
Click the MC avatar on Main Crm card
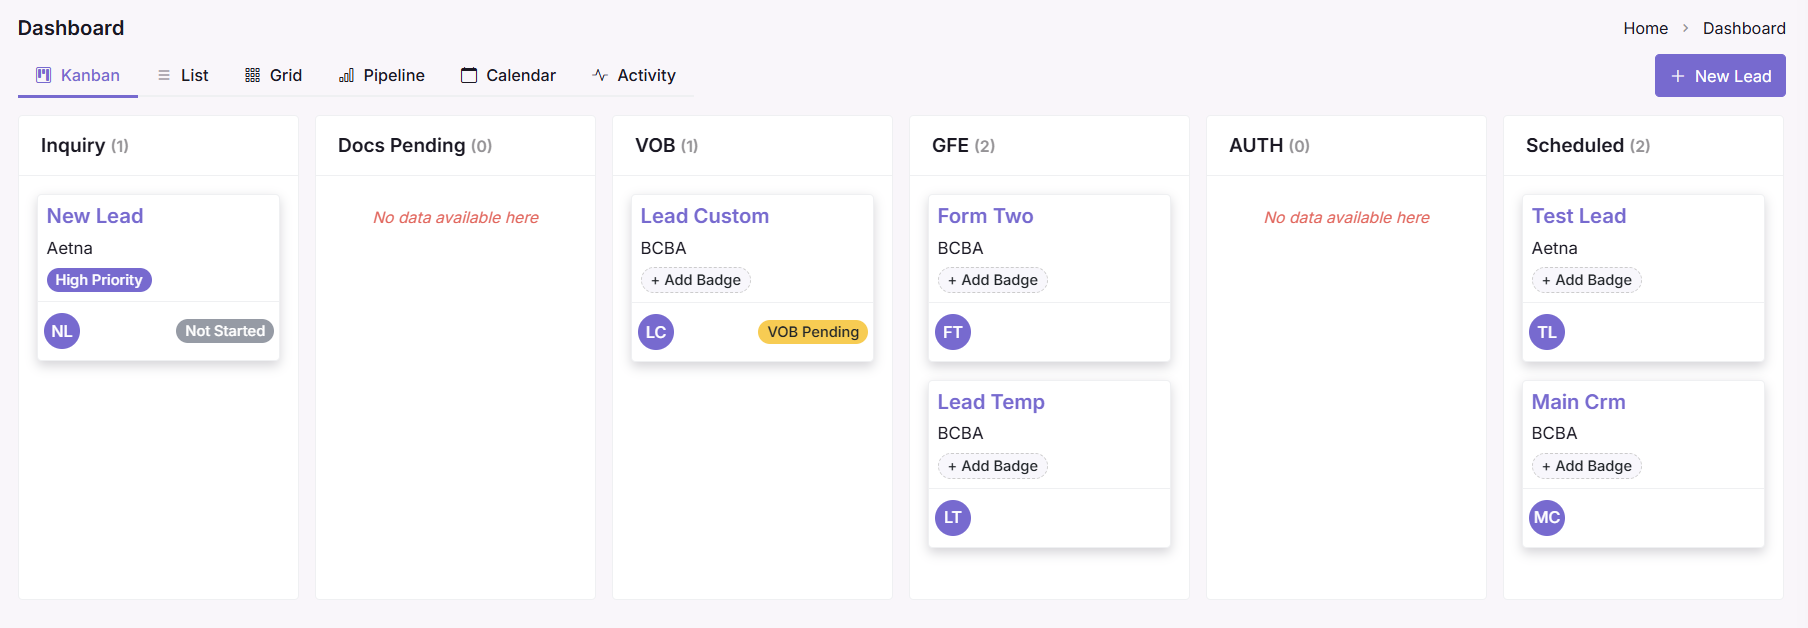[x=1547, y=518]
